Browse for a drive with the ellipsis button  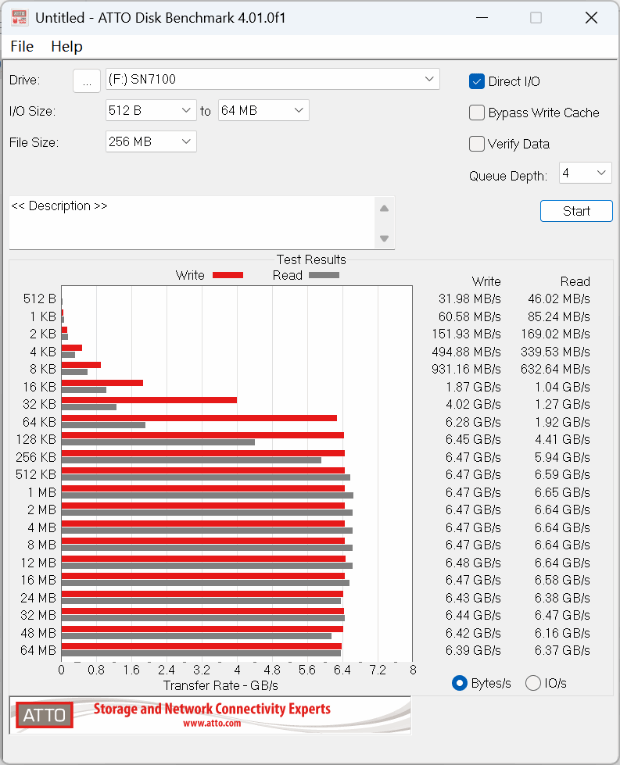[87, 80]
